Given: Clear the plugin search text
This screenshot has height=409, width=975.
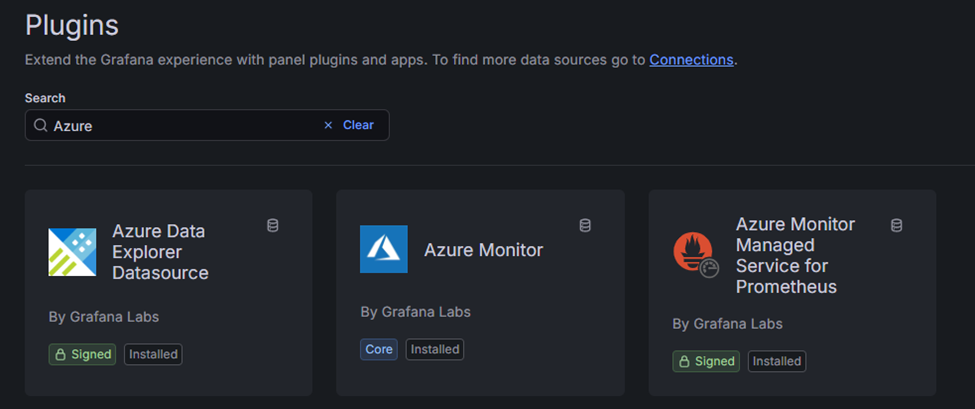Looking at the screenshot, I should (358, 125).
